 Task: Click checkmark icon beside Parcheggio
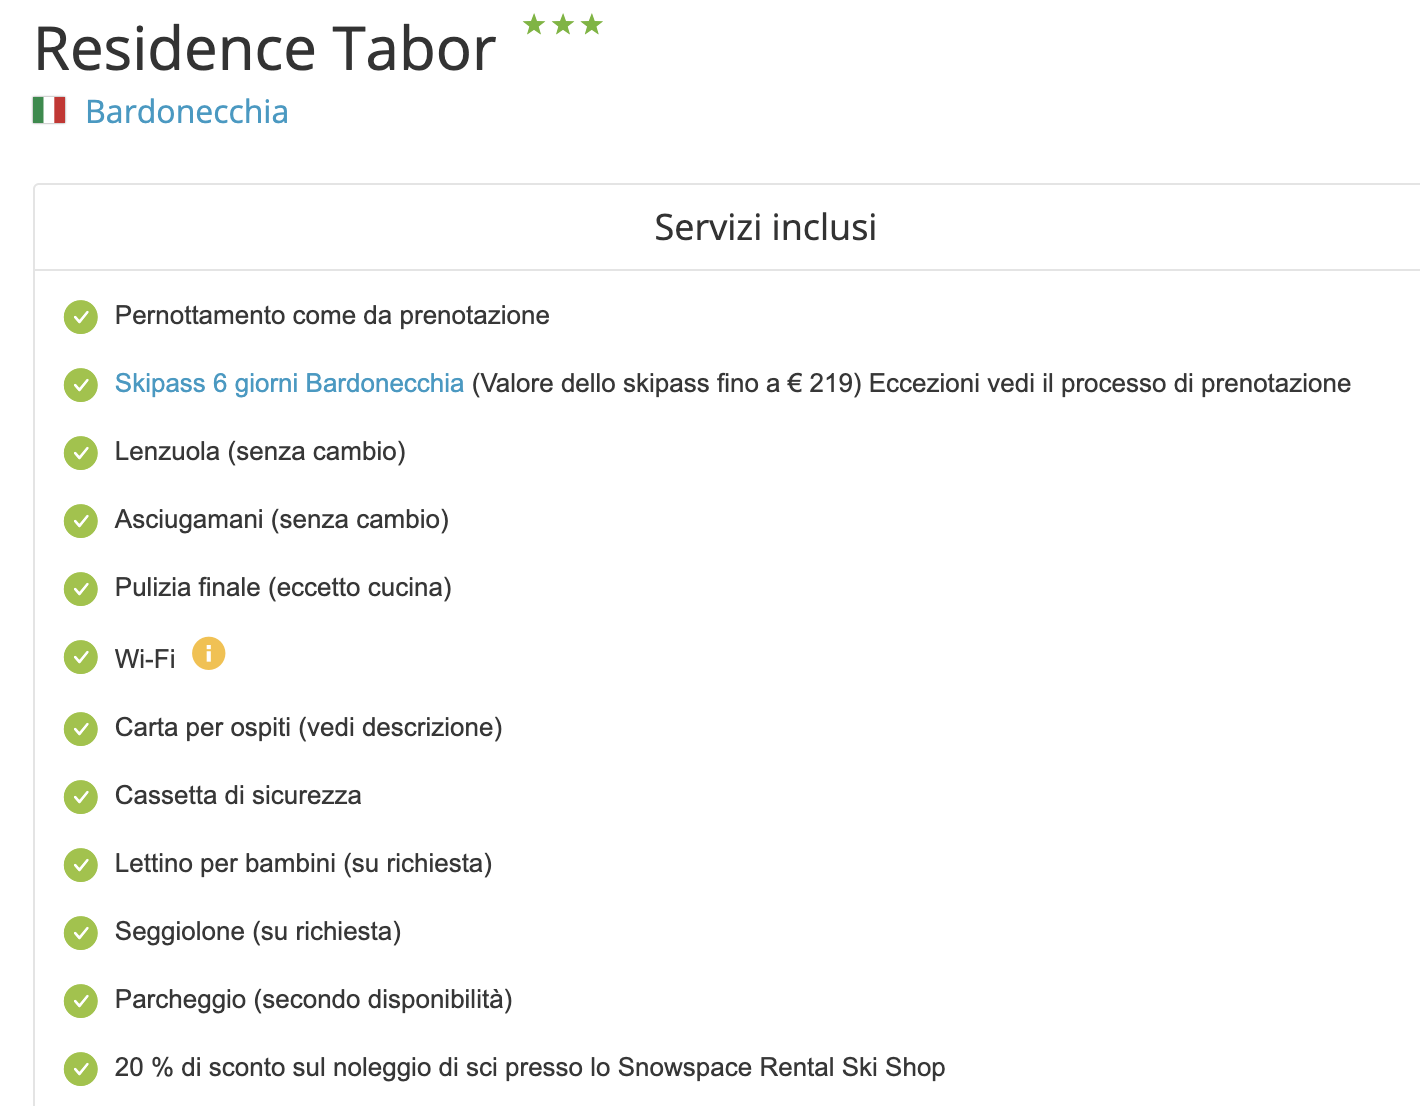pos(81,1001)
